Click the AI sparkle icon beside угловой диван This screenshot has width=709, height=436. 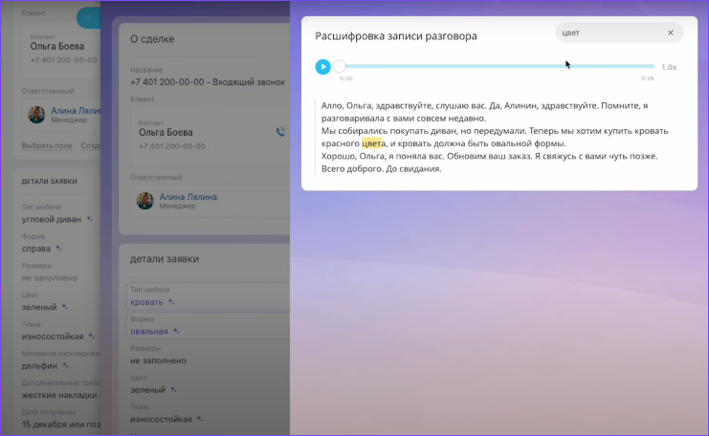coord(87,220)
